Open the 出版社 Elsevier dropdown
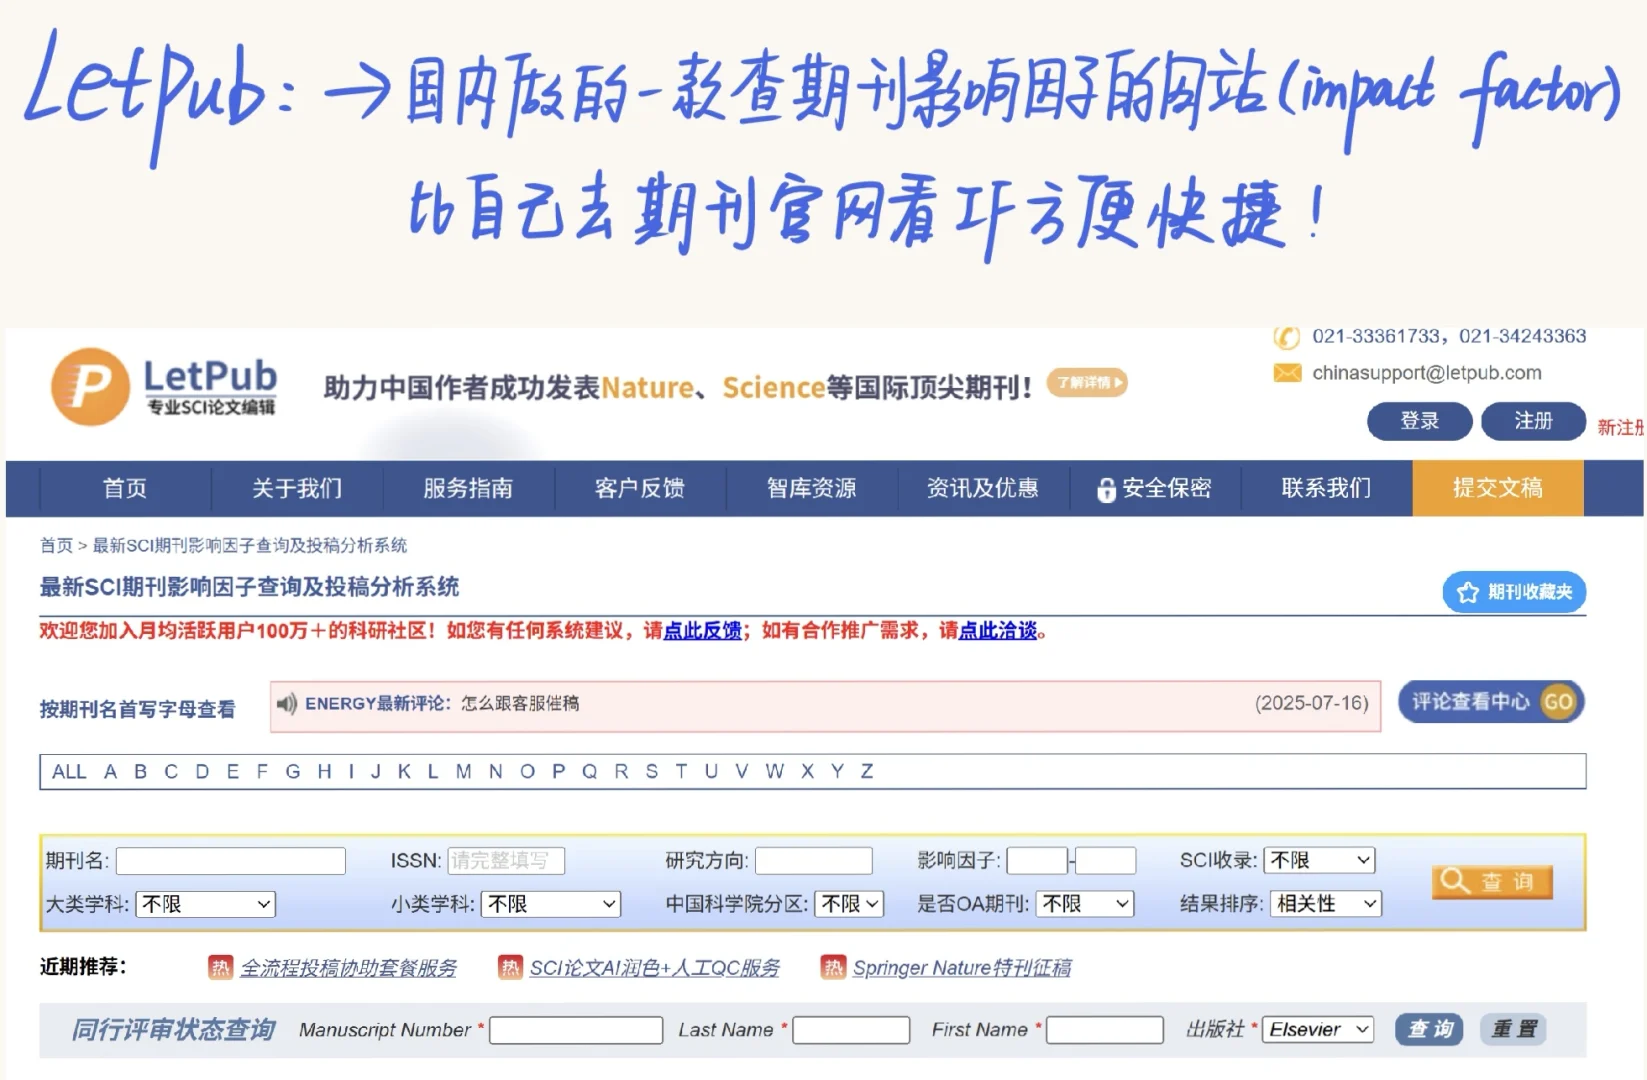The width and height of the screenshot is (1647, 1080). pyautogui.click(x=1318, y=1029)
